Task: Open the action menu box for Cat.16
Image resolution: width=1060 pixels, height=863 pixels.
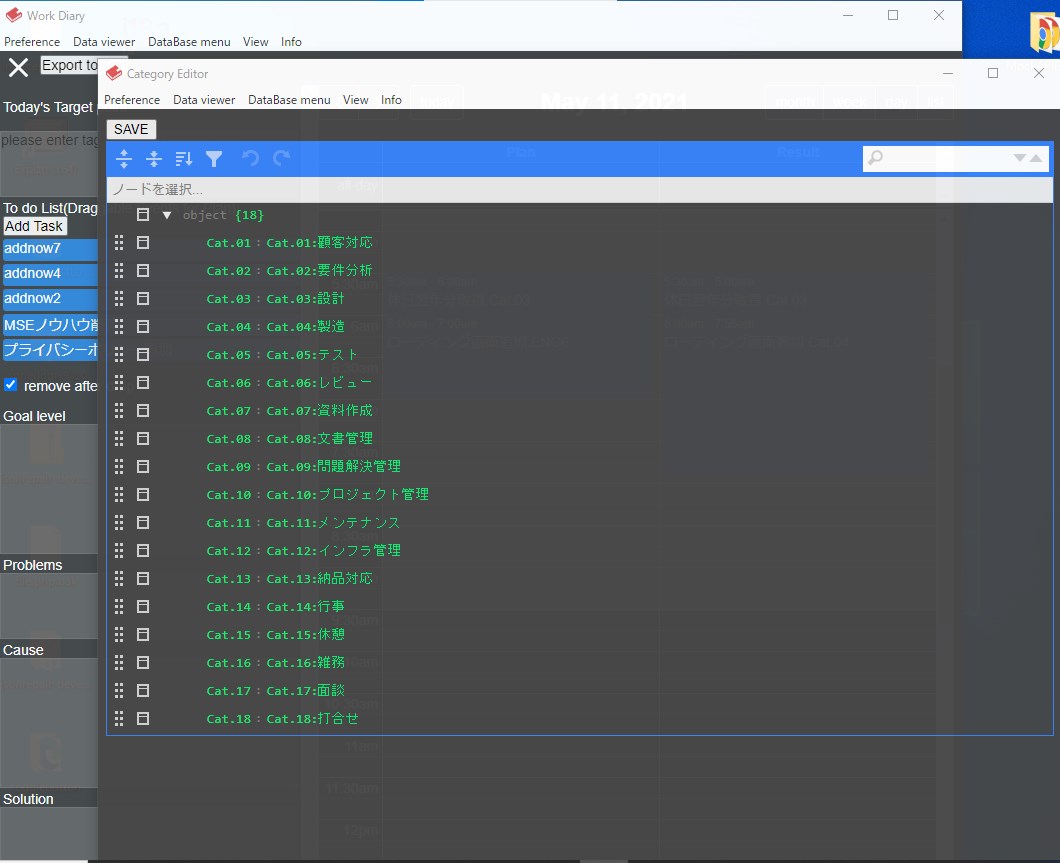Action: click(x=143, y=663)
